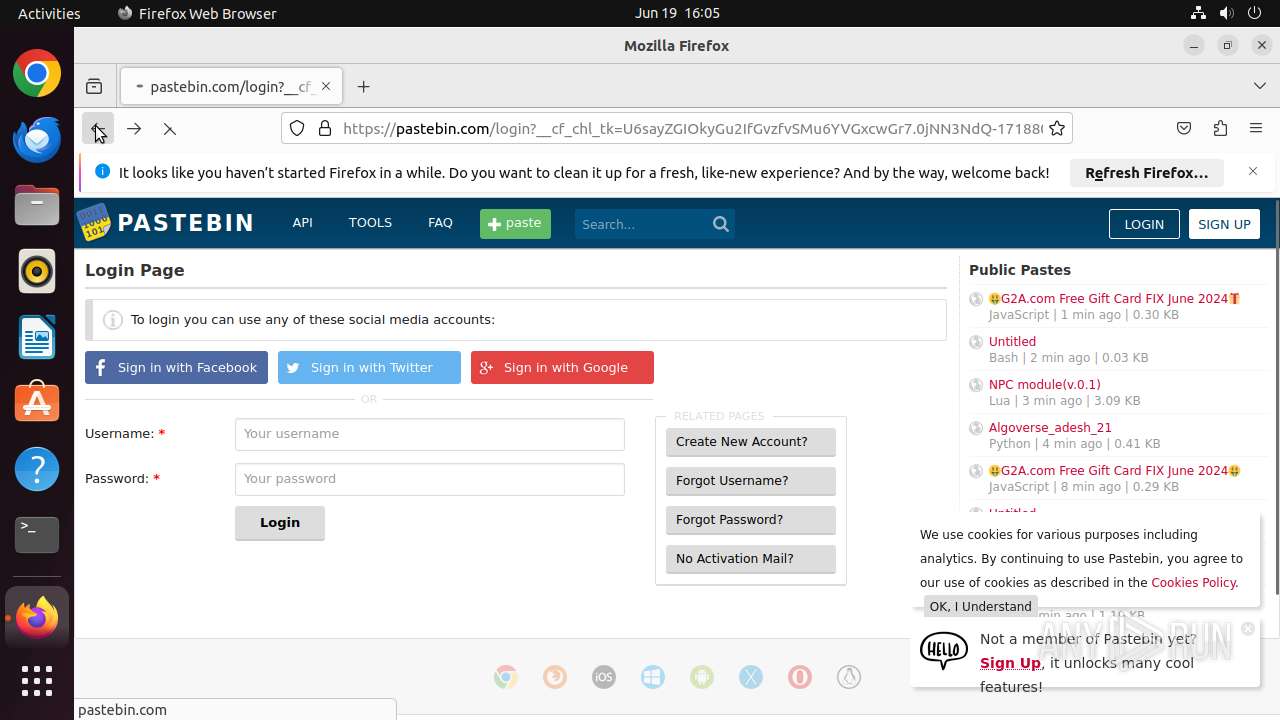Viewport: 1280px width, 720px height.
Task: Show Applications grid from the dock
Action: tap(37, 681)
